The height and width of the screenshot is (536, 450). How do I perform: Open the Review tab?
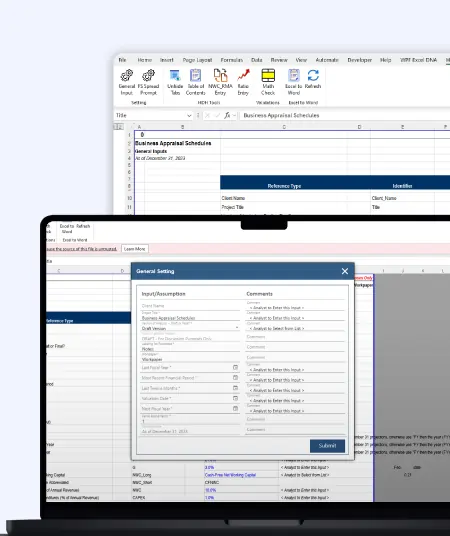point(279,60)
